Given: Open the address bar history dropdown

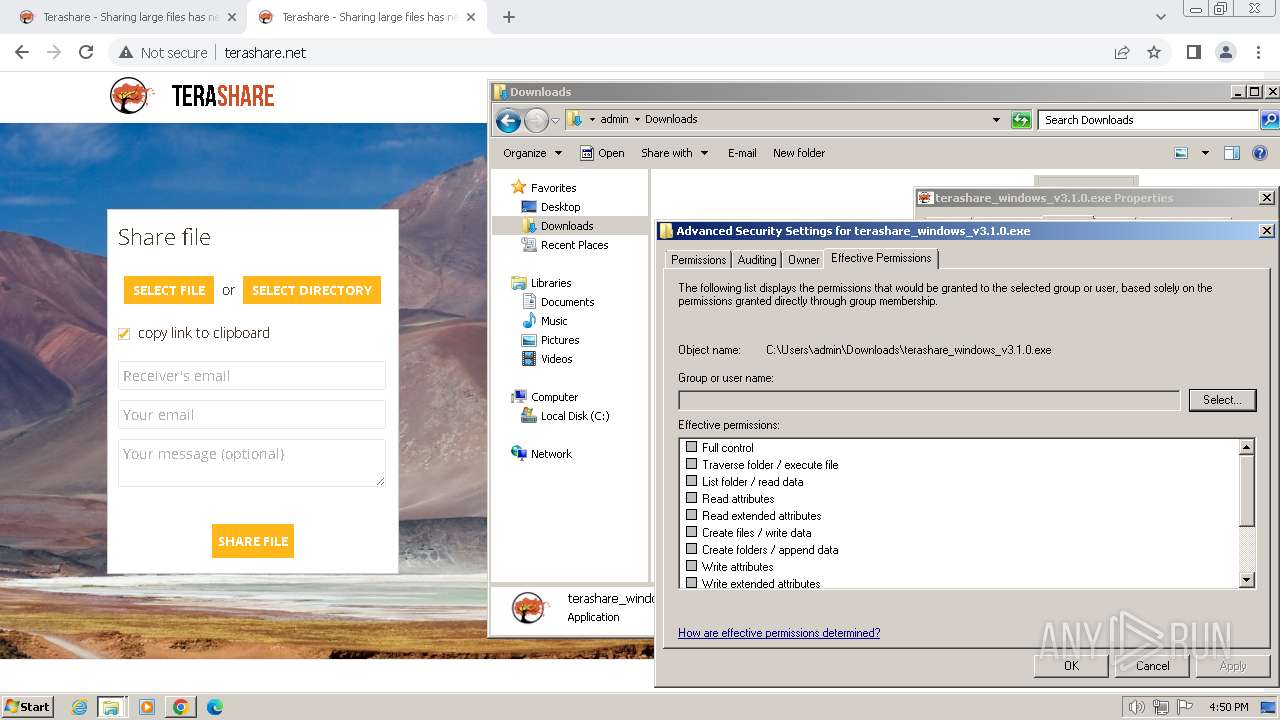Looking at the screenshot, I should (996, 120).
